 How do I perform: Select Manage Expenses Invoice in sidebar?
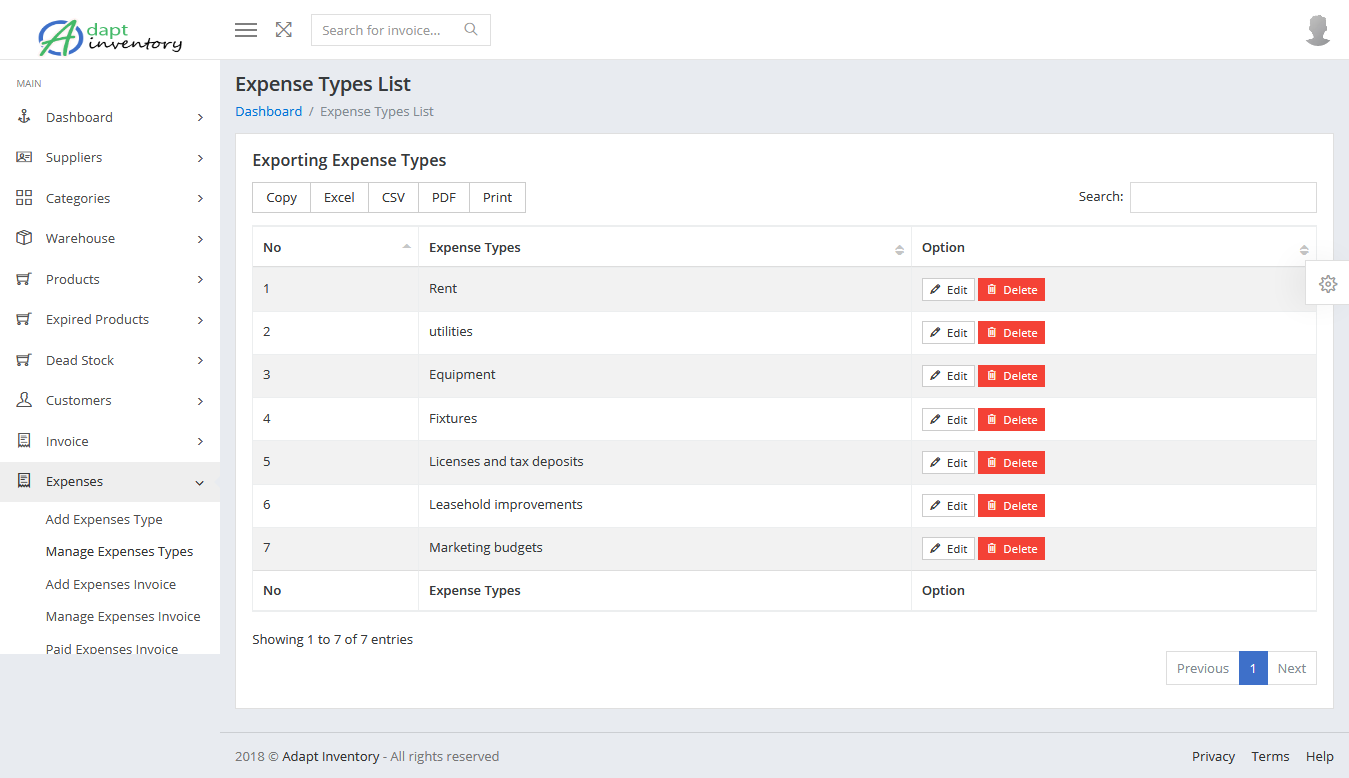[x=123, y=616]
